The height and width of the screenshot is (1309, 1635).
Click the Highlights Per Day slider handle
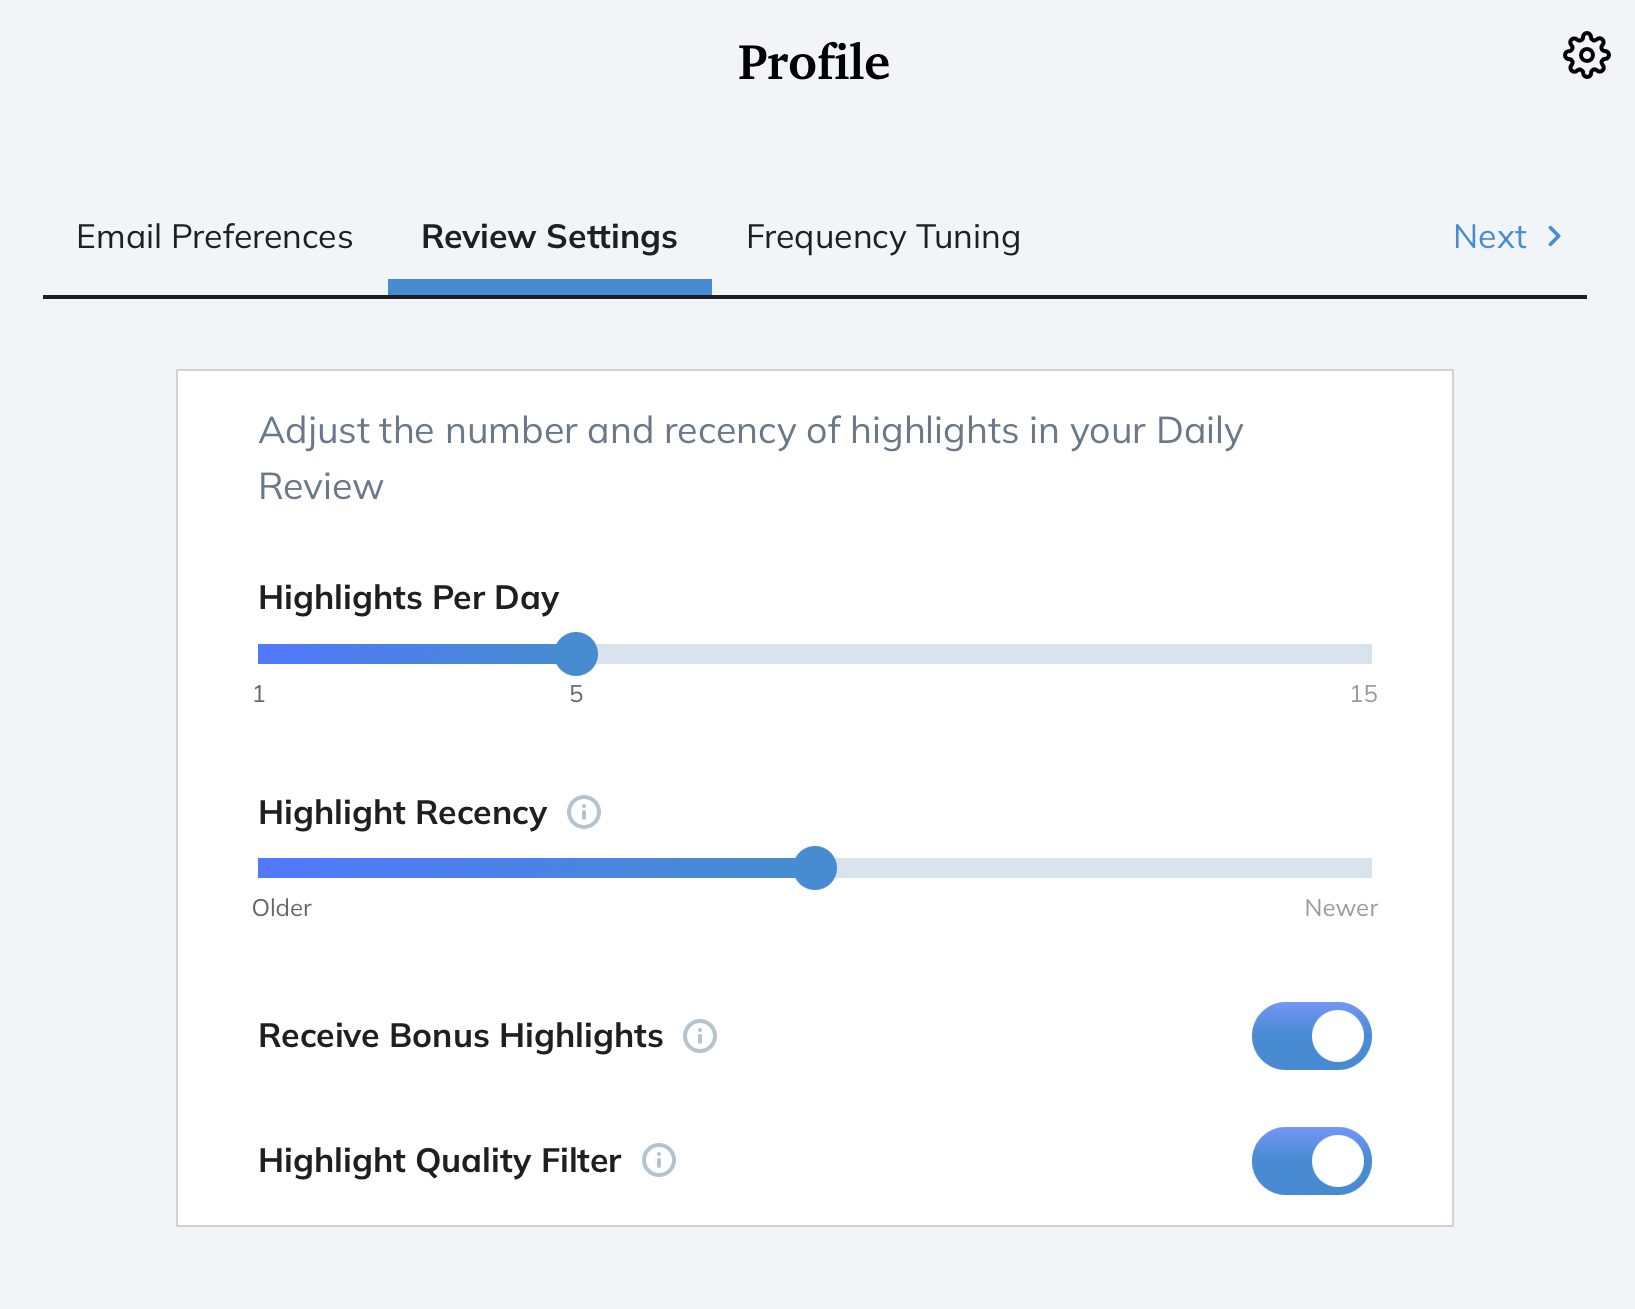click(576, 654)
